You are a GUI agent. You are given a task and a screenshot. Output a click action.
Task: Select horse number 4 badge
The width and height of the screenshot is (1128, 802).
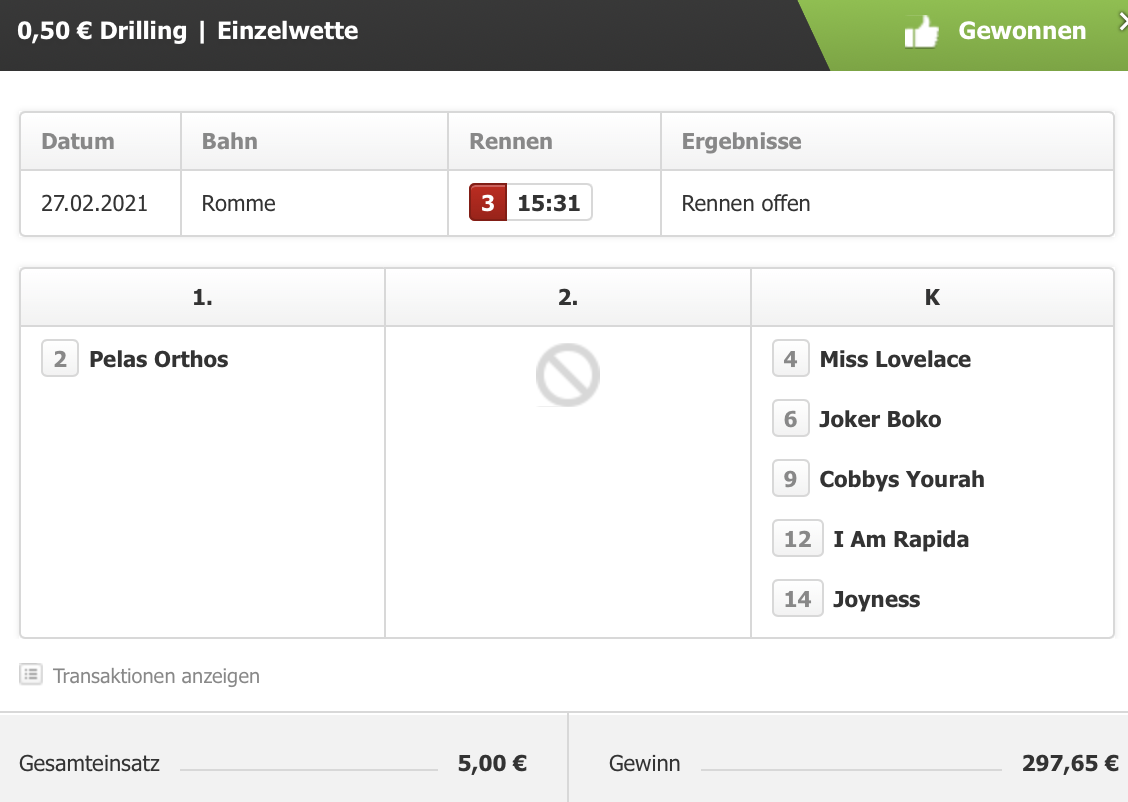[x=791, y=359]
